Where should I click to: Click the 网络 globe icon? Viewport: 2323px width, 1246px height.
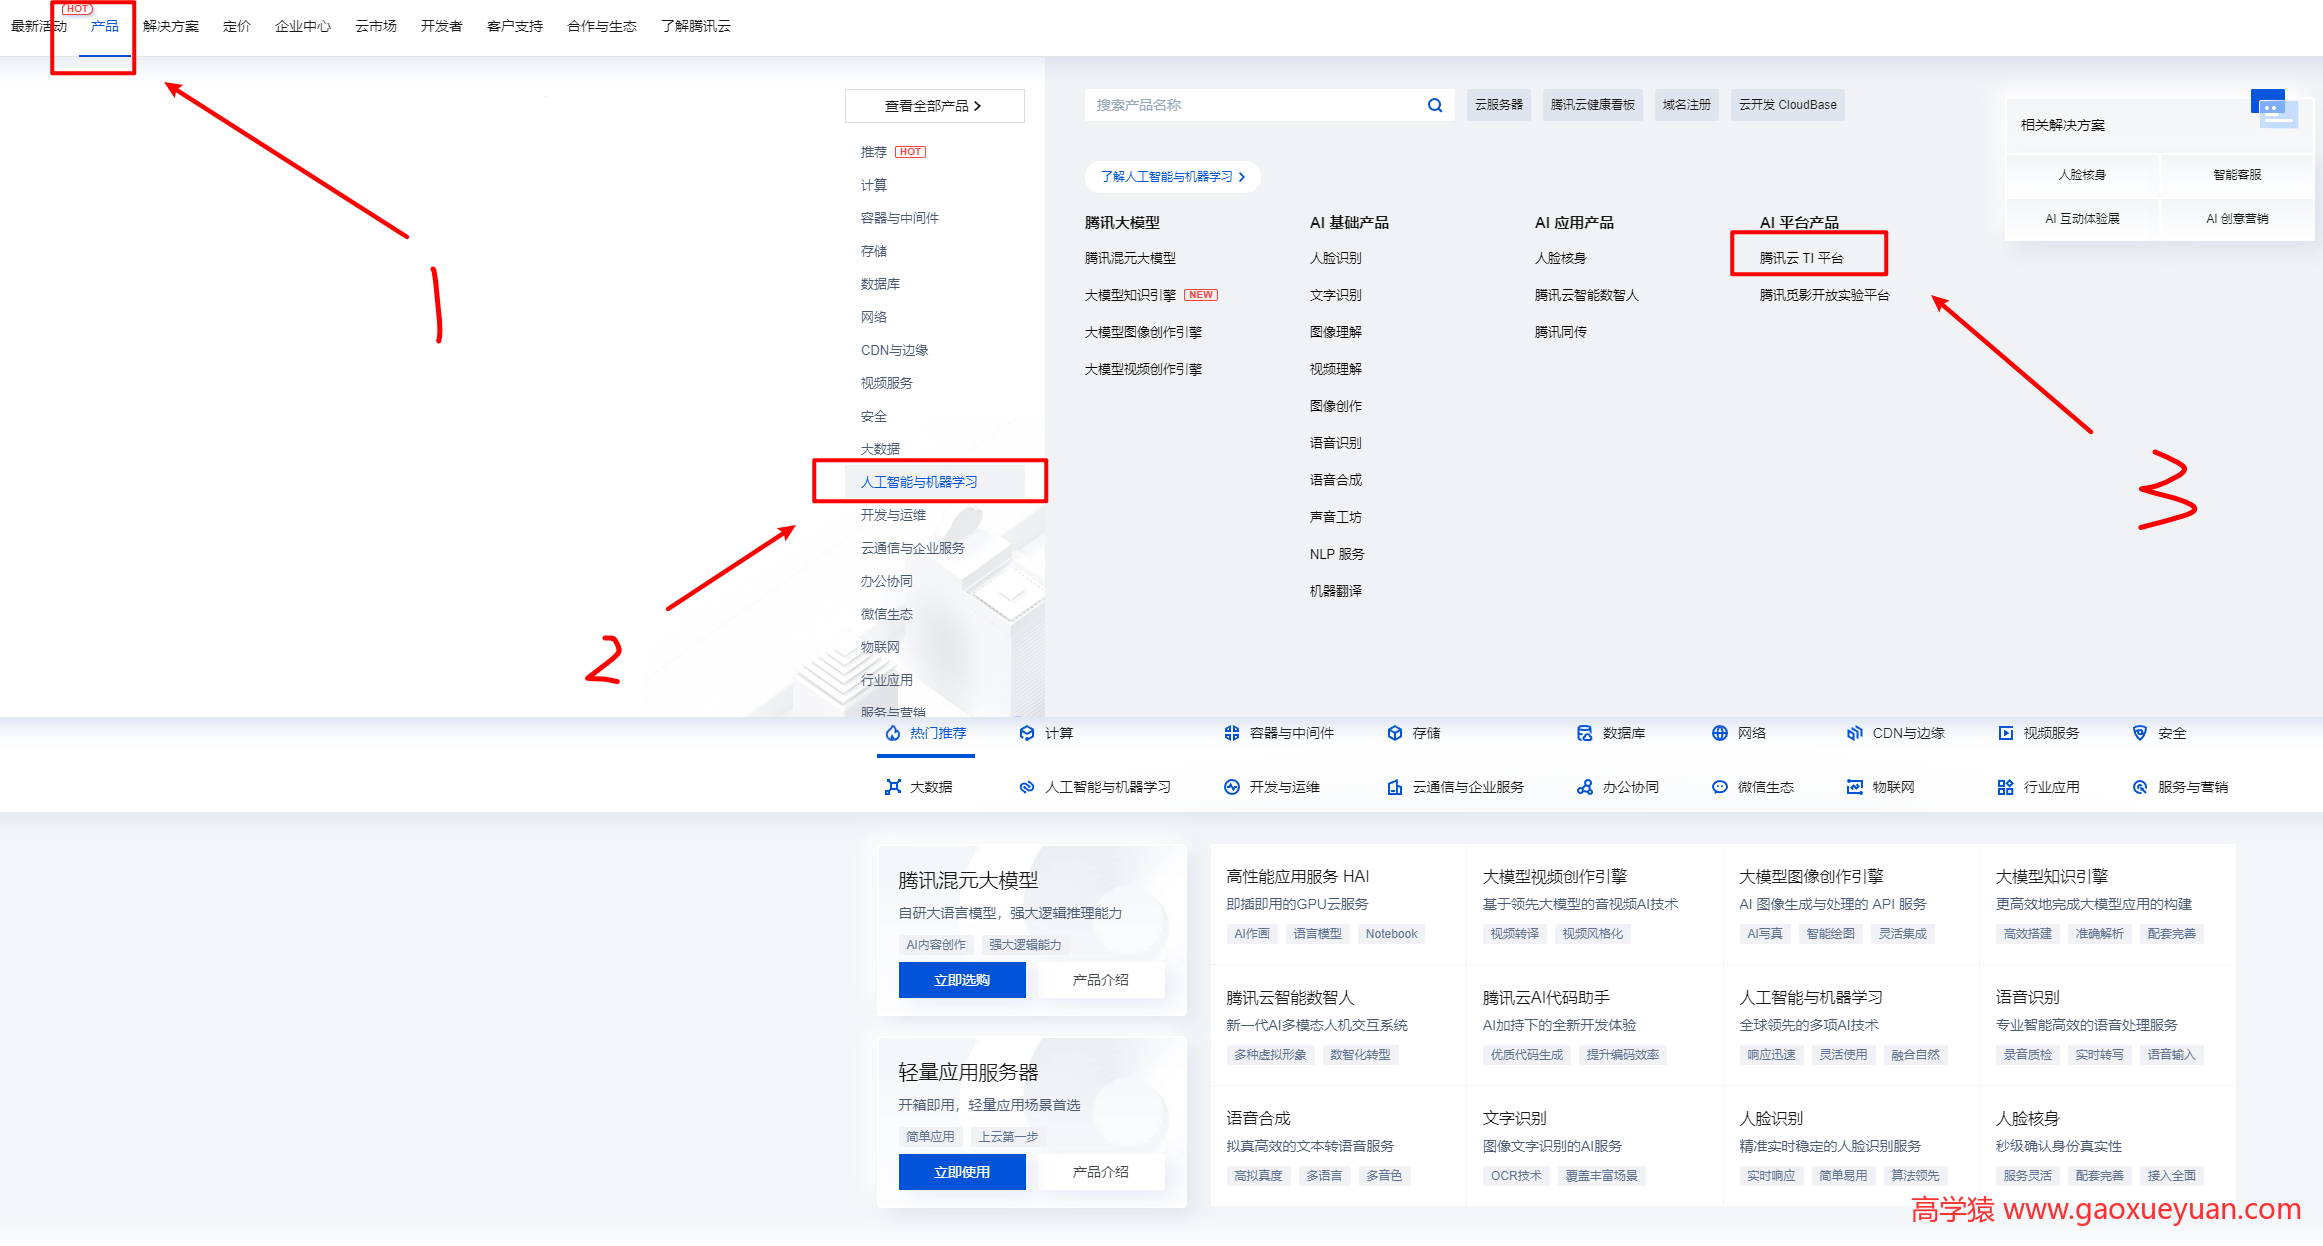click(x=1722, y=733)
